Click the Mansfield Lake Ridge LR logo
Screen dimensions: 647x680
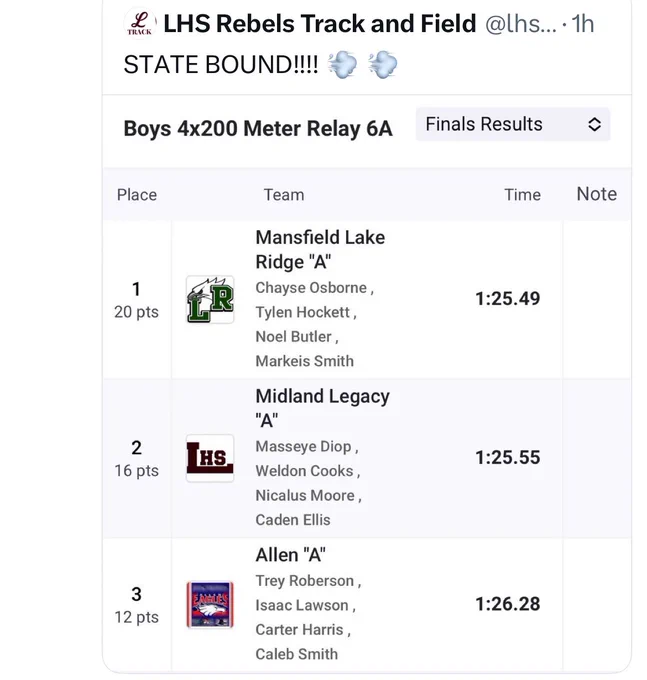(210, 299)
